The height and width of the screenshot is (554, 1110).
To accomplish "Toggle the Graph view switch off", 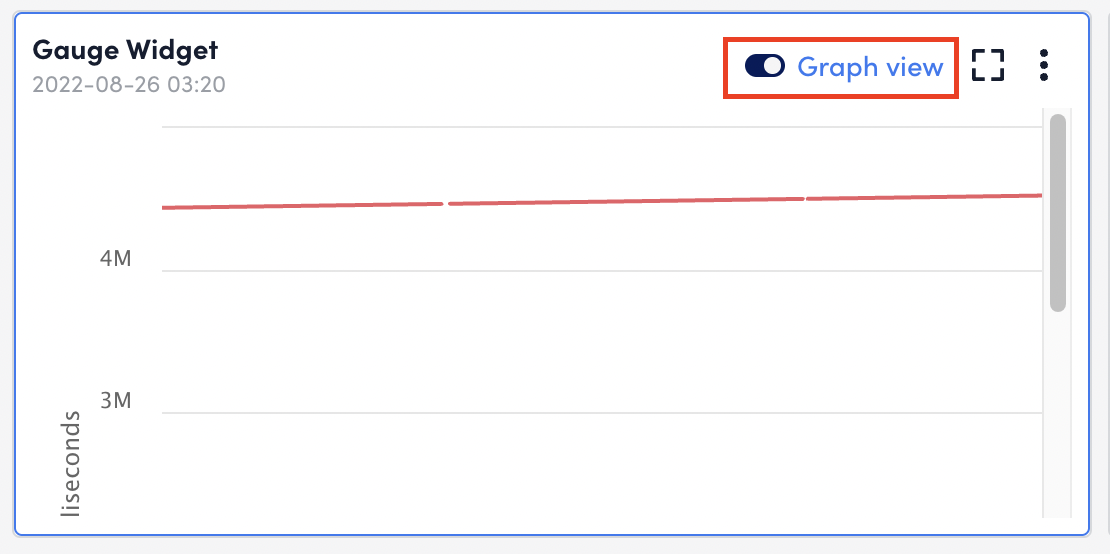I will click(765, 66).
